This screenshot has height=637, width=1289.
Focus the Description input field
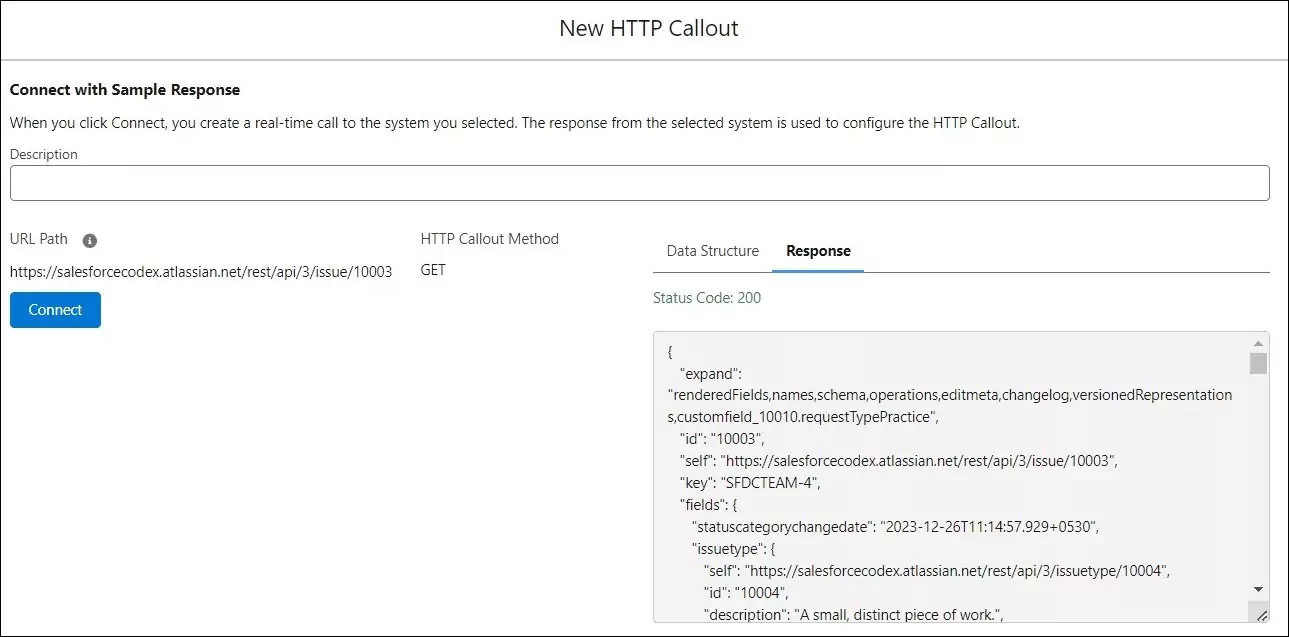pyautogui.click(x=640, y=183)
